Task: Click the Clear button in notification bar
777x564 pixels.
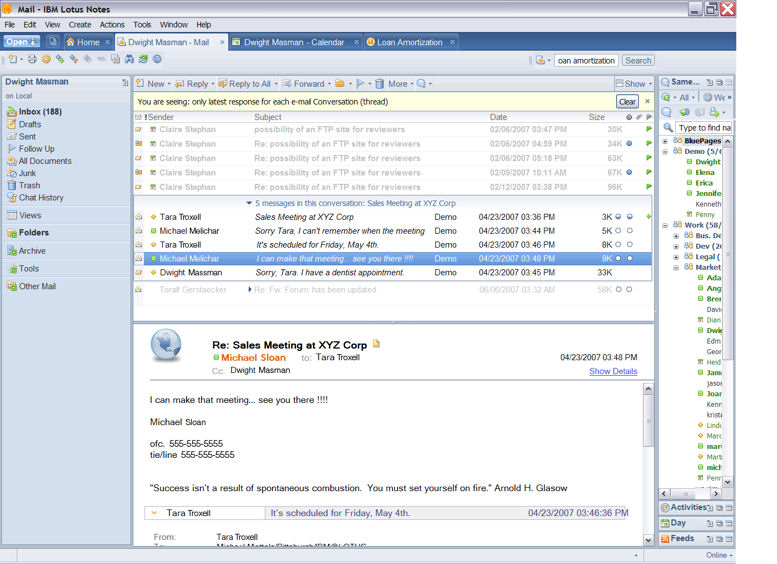Action: point(627,102)
